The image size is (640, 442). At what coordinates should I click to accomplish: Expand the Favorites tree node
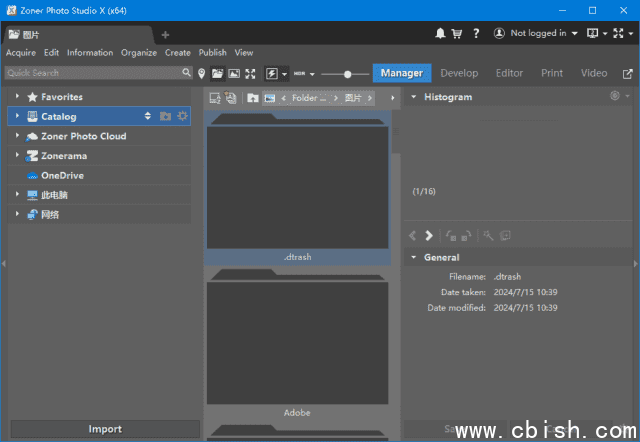17,97
